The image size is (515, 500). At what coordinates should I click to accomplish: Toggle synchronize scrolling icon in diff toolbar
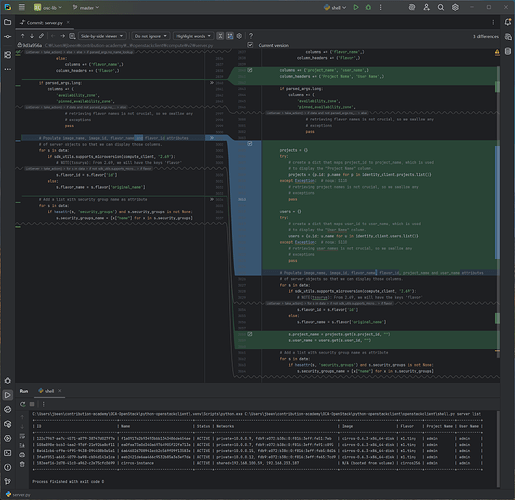click(x=230, y=36)
